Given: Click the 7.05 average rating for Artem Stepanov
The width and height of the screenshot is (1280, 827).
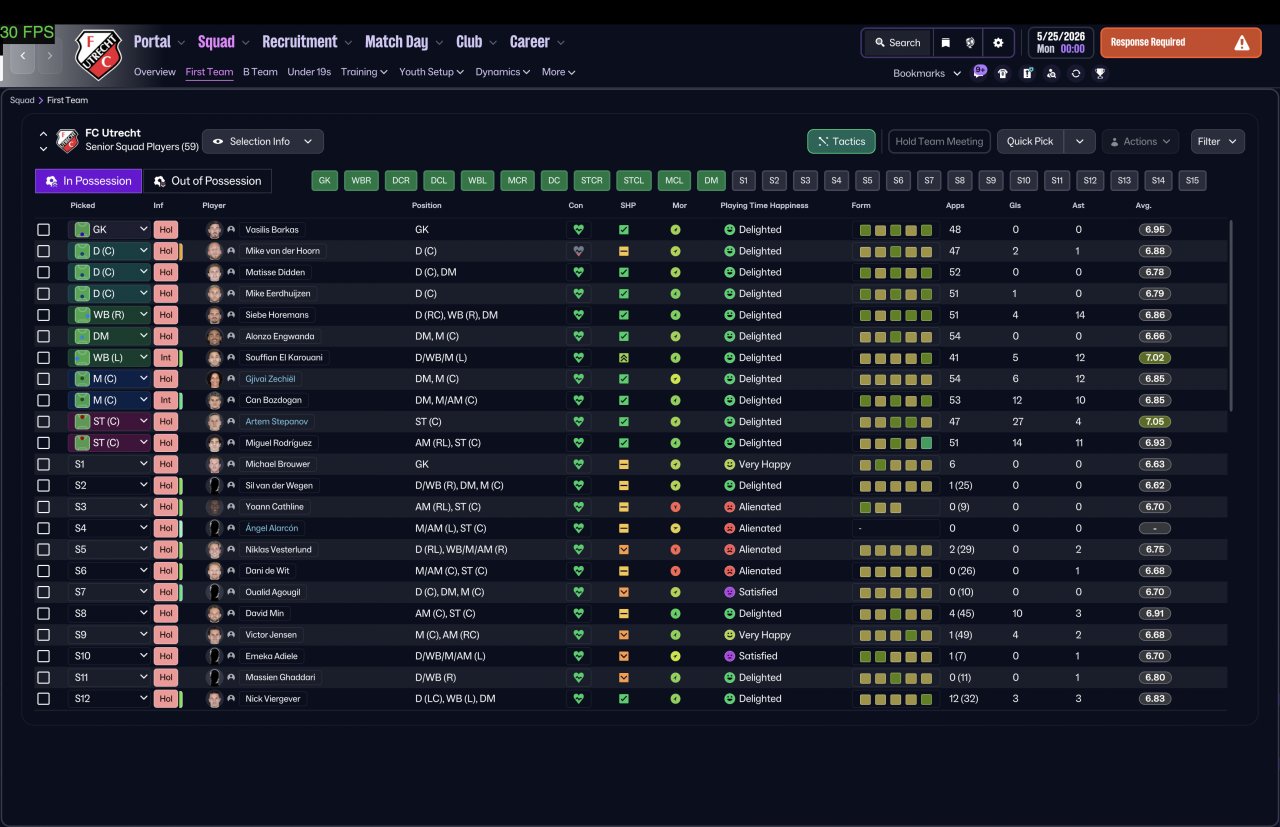Looking at the screenshot, I should click(1155, 421).
